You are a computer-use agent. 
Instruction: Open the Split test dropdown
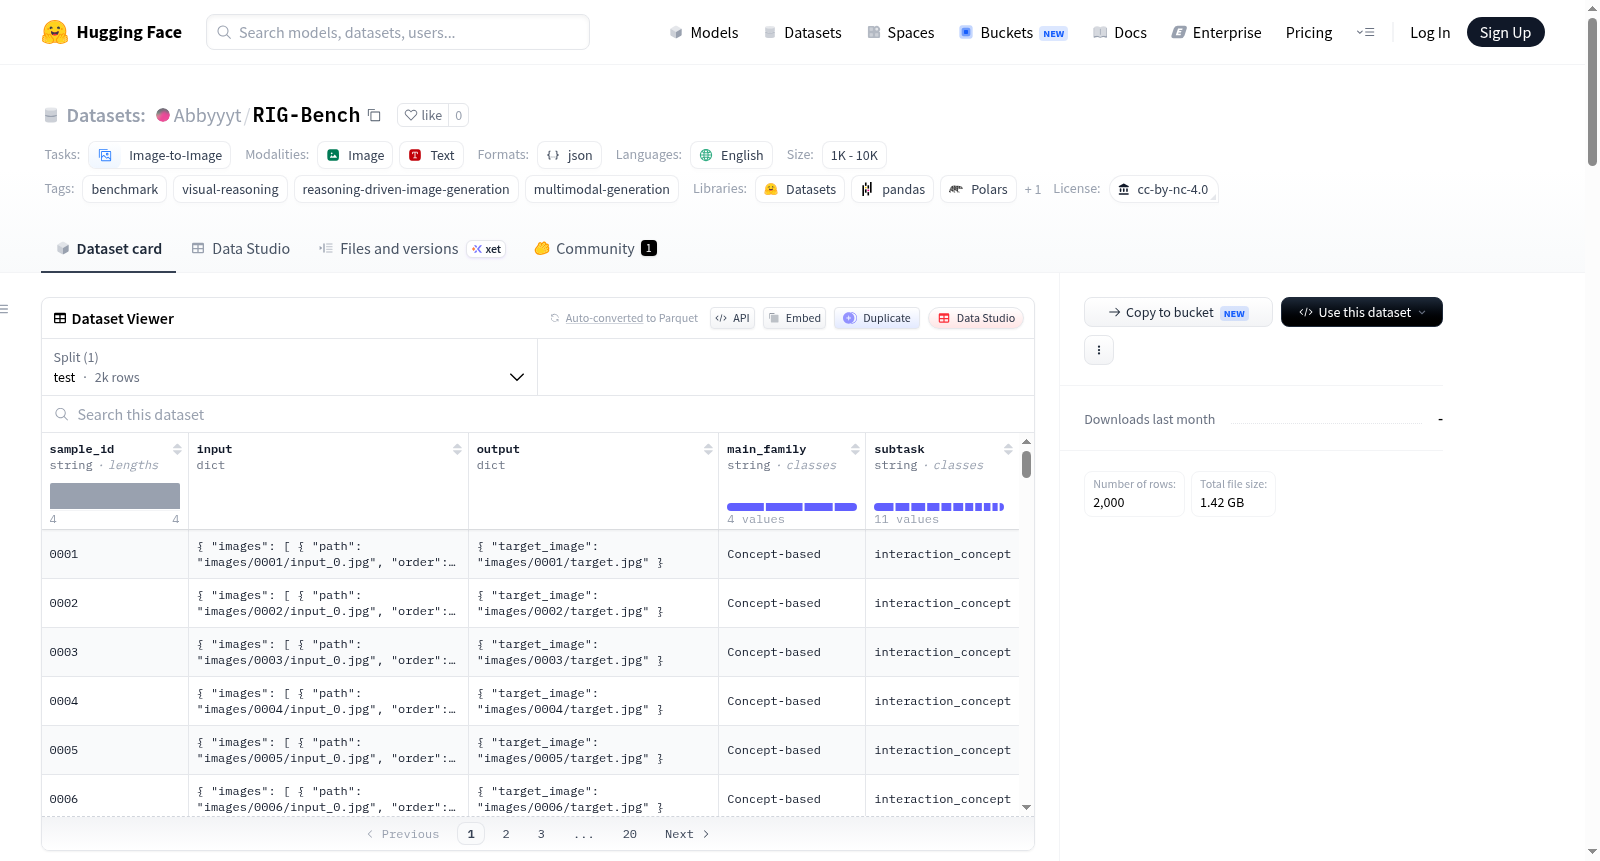pyautogui.click(x=289, y=367)
